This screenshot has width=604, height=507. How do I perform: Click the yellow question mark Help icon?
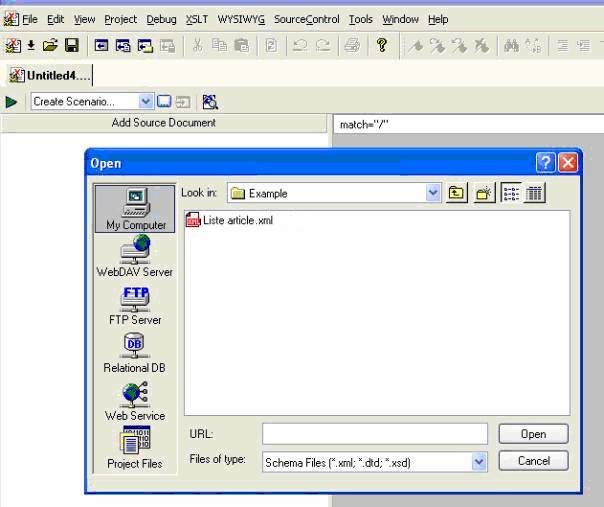coord(382,45)
